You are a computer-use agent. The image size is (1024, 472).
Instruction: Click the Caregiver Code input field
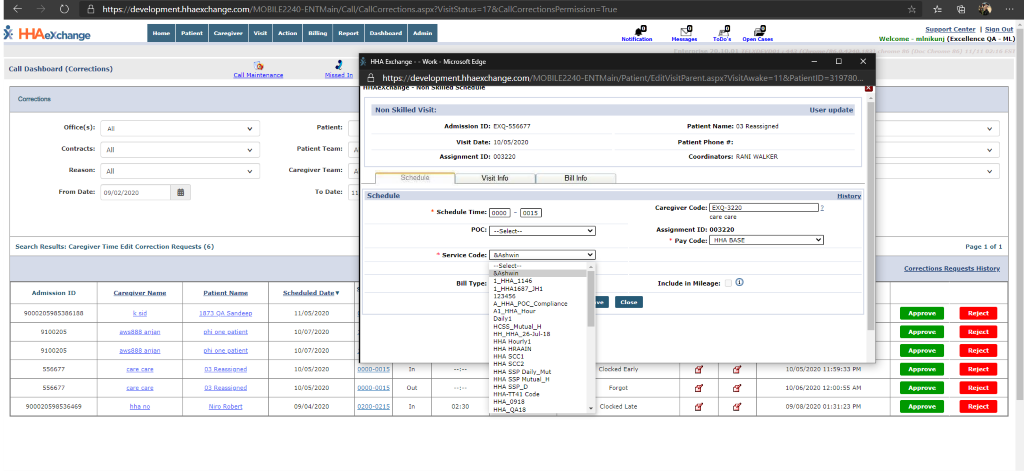762,208
